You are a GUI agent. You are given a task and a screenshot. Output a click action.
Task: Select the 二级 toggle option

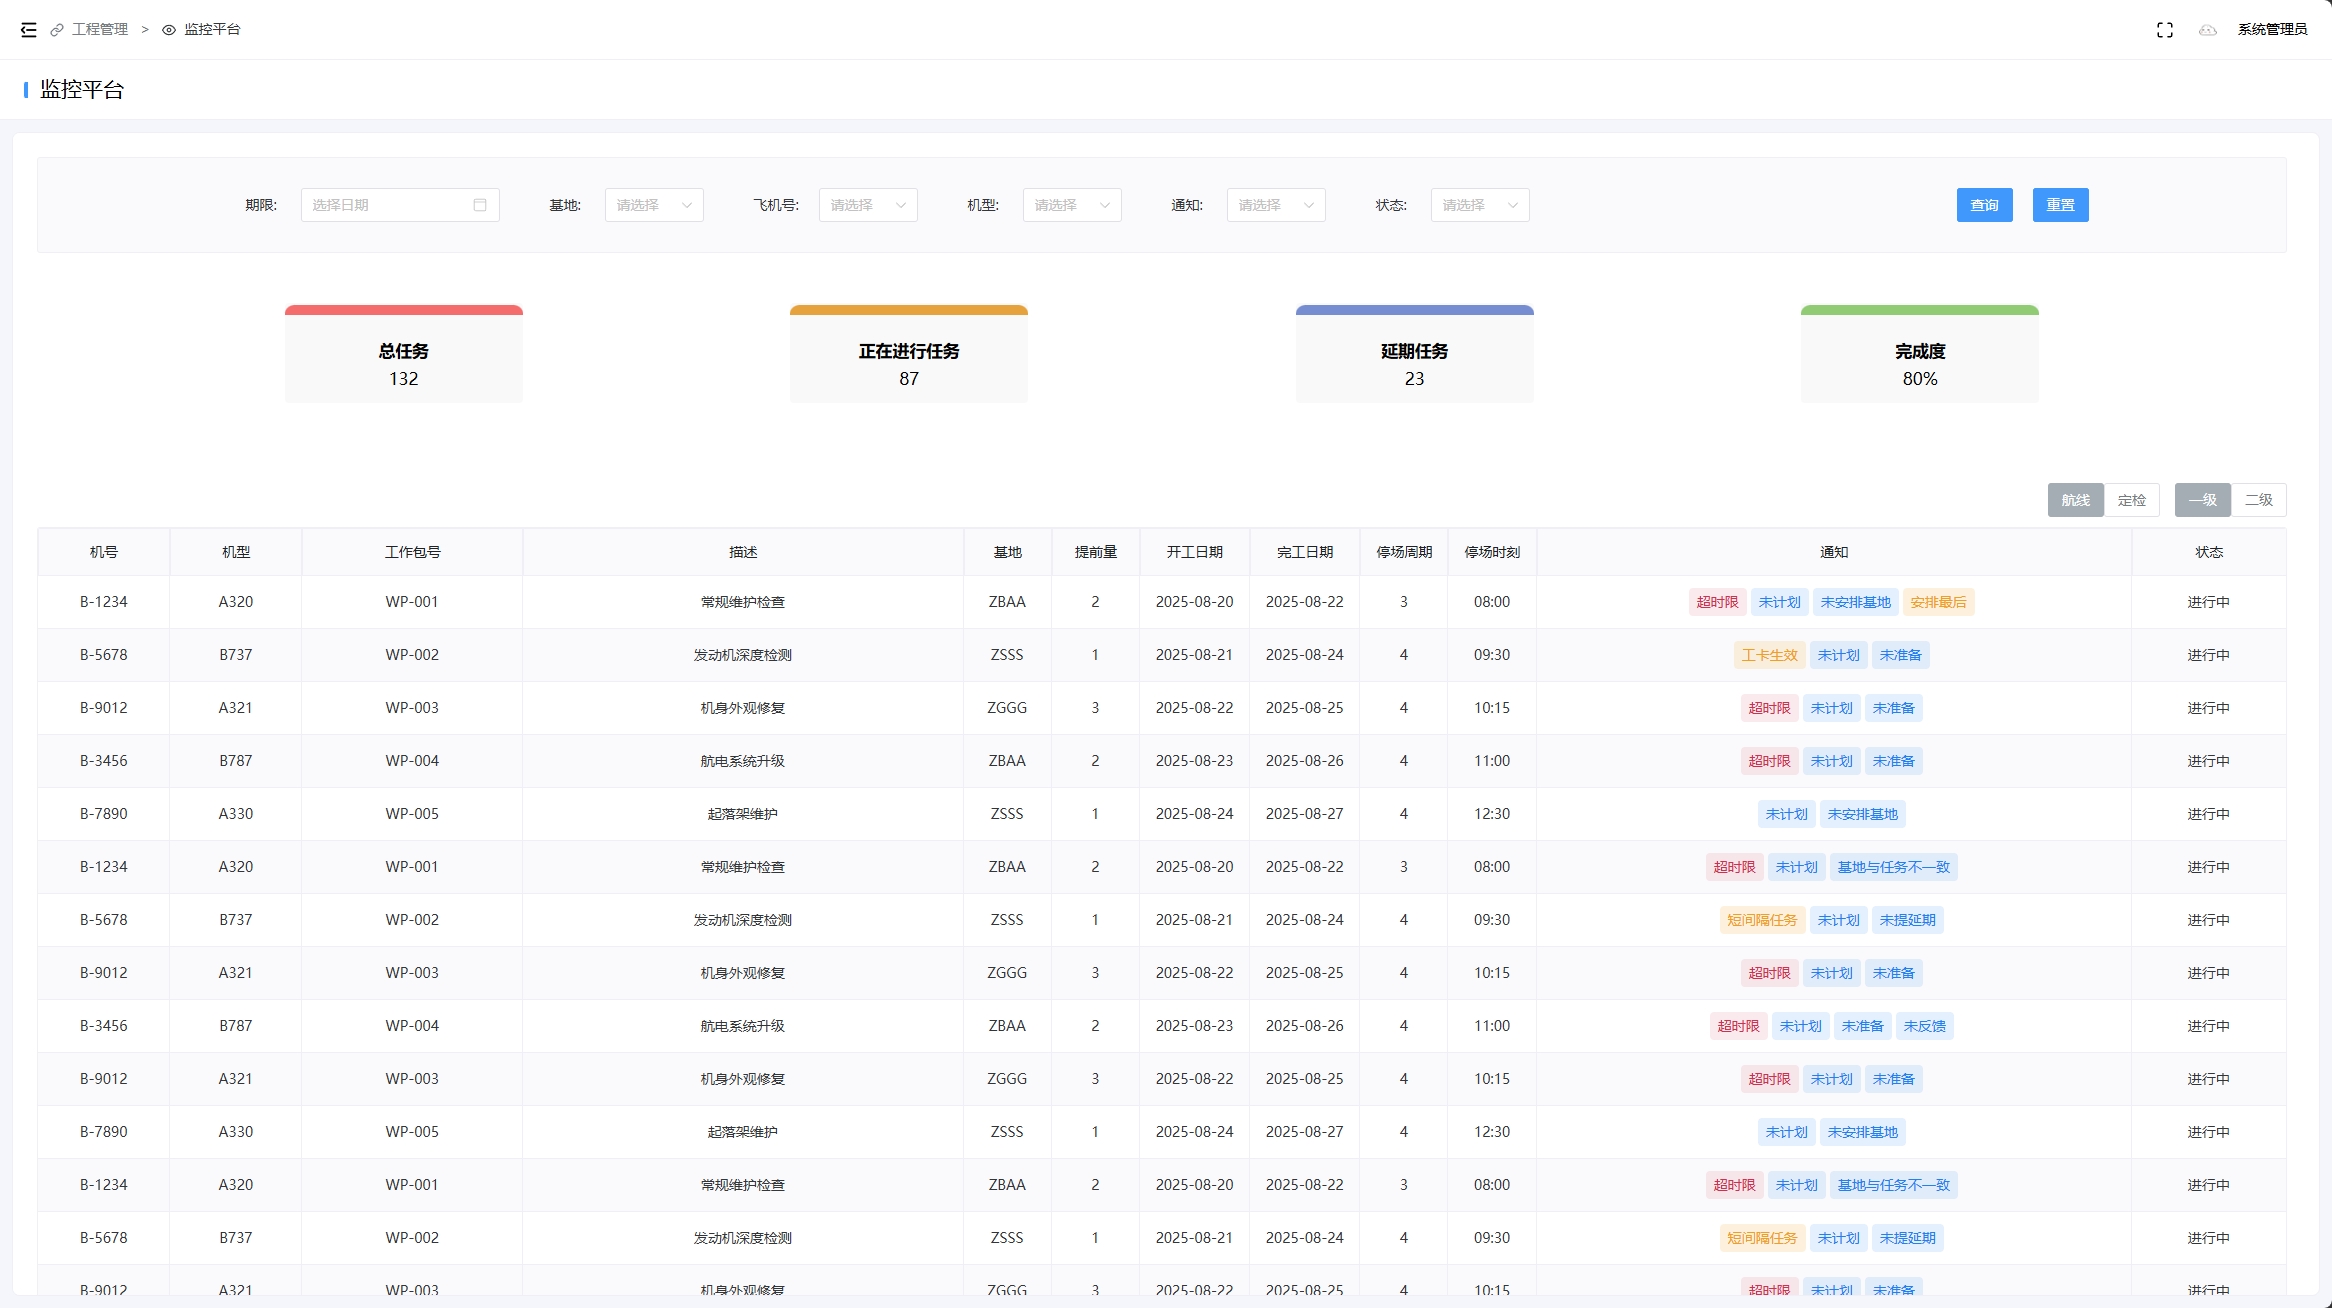(2258, 500)
